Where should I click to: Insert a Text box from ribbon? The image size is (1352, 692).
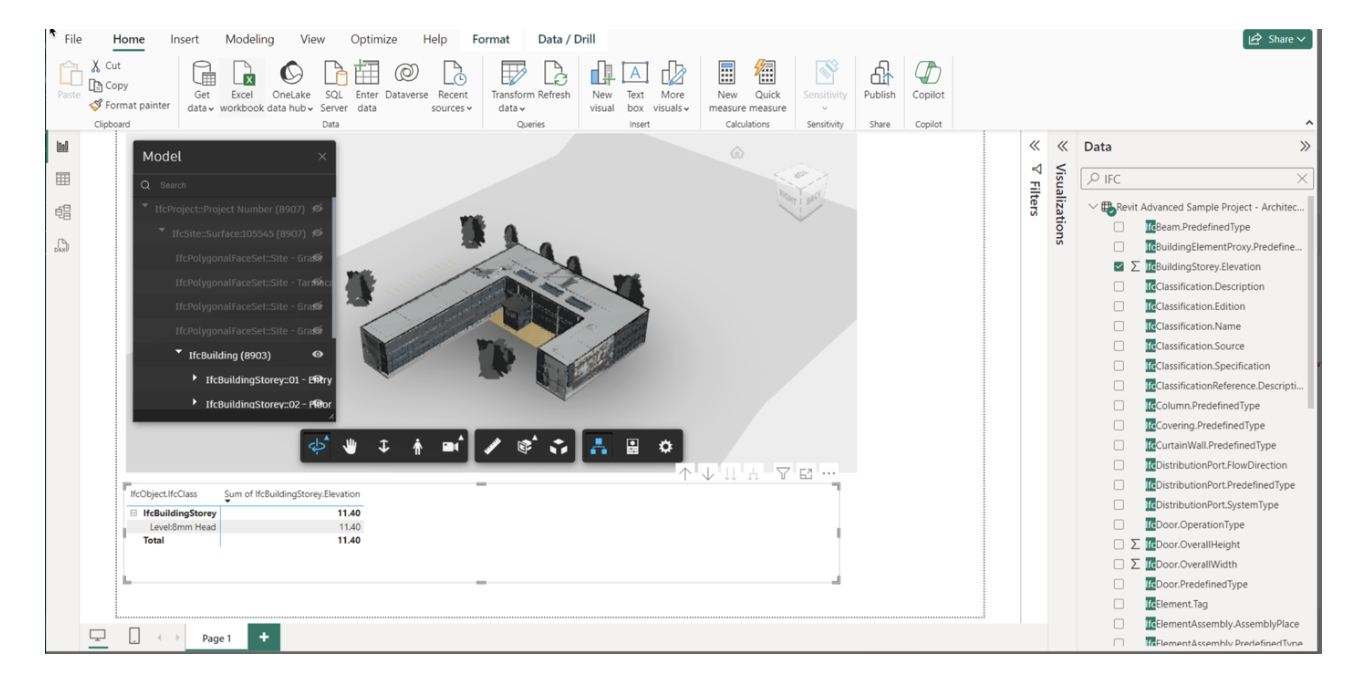point(635,87)
